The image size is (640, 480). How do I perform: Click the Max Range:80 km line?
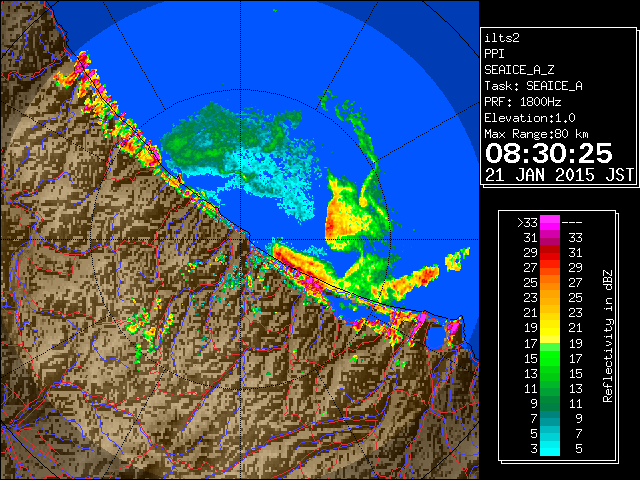click(536, 134)
